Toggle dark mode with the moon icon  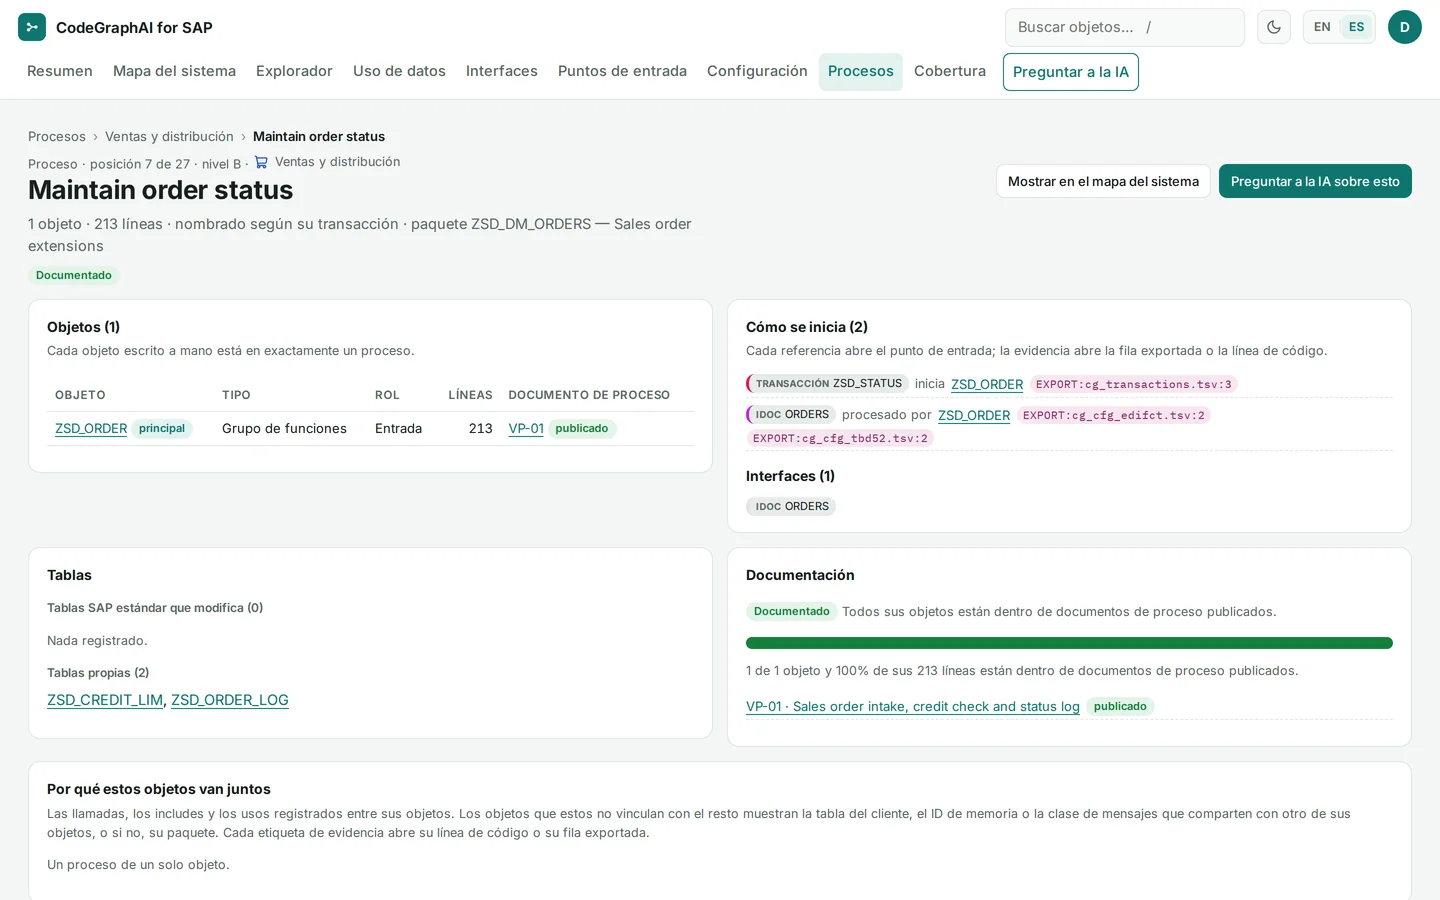[x=1274, y=27]
